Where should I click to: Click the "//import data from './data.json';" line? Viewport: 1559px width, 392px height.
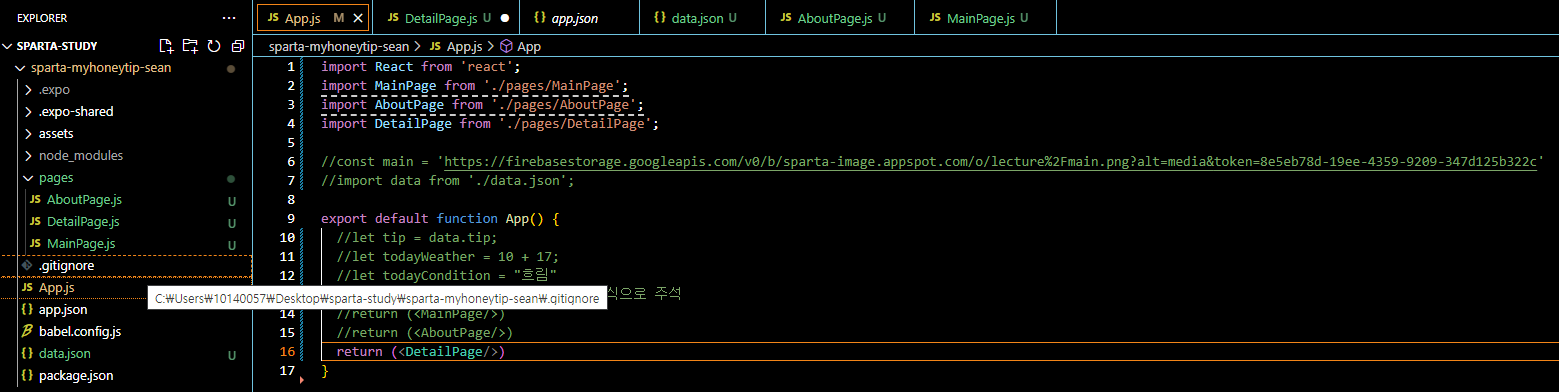[448, 181]
